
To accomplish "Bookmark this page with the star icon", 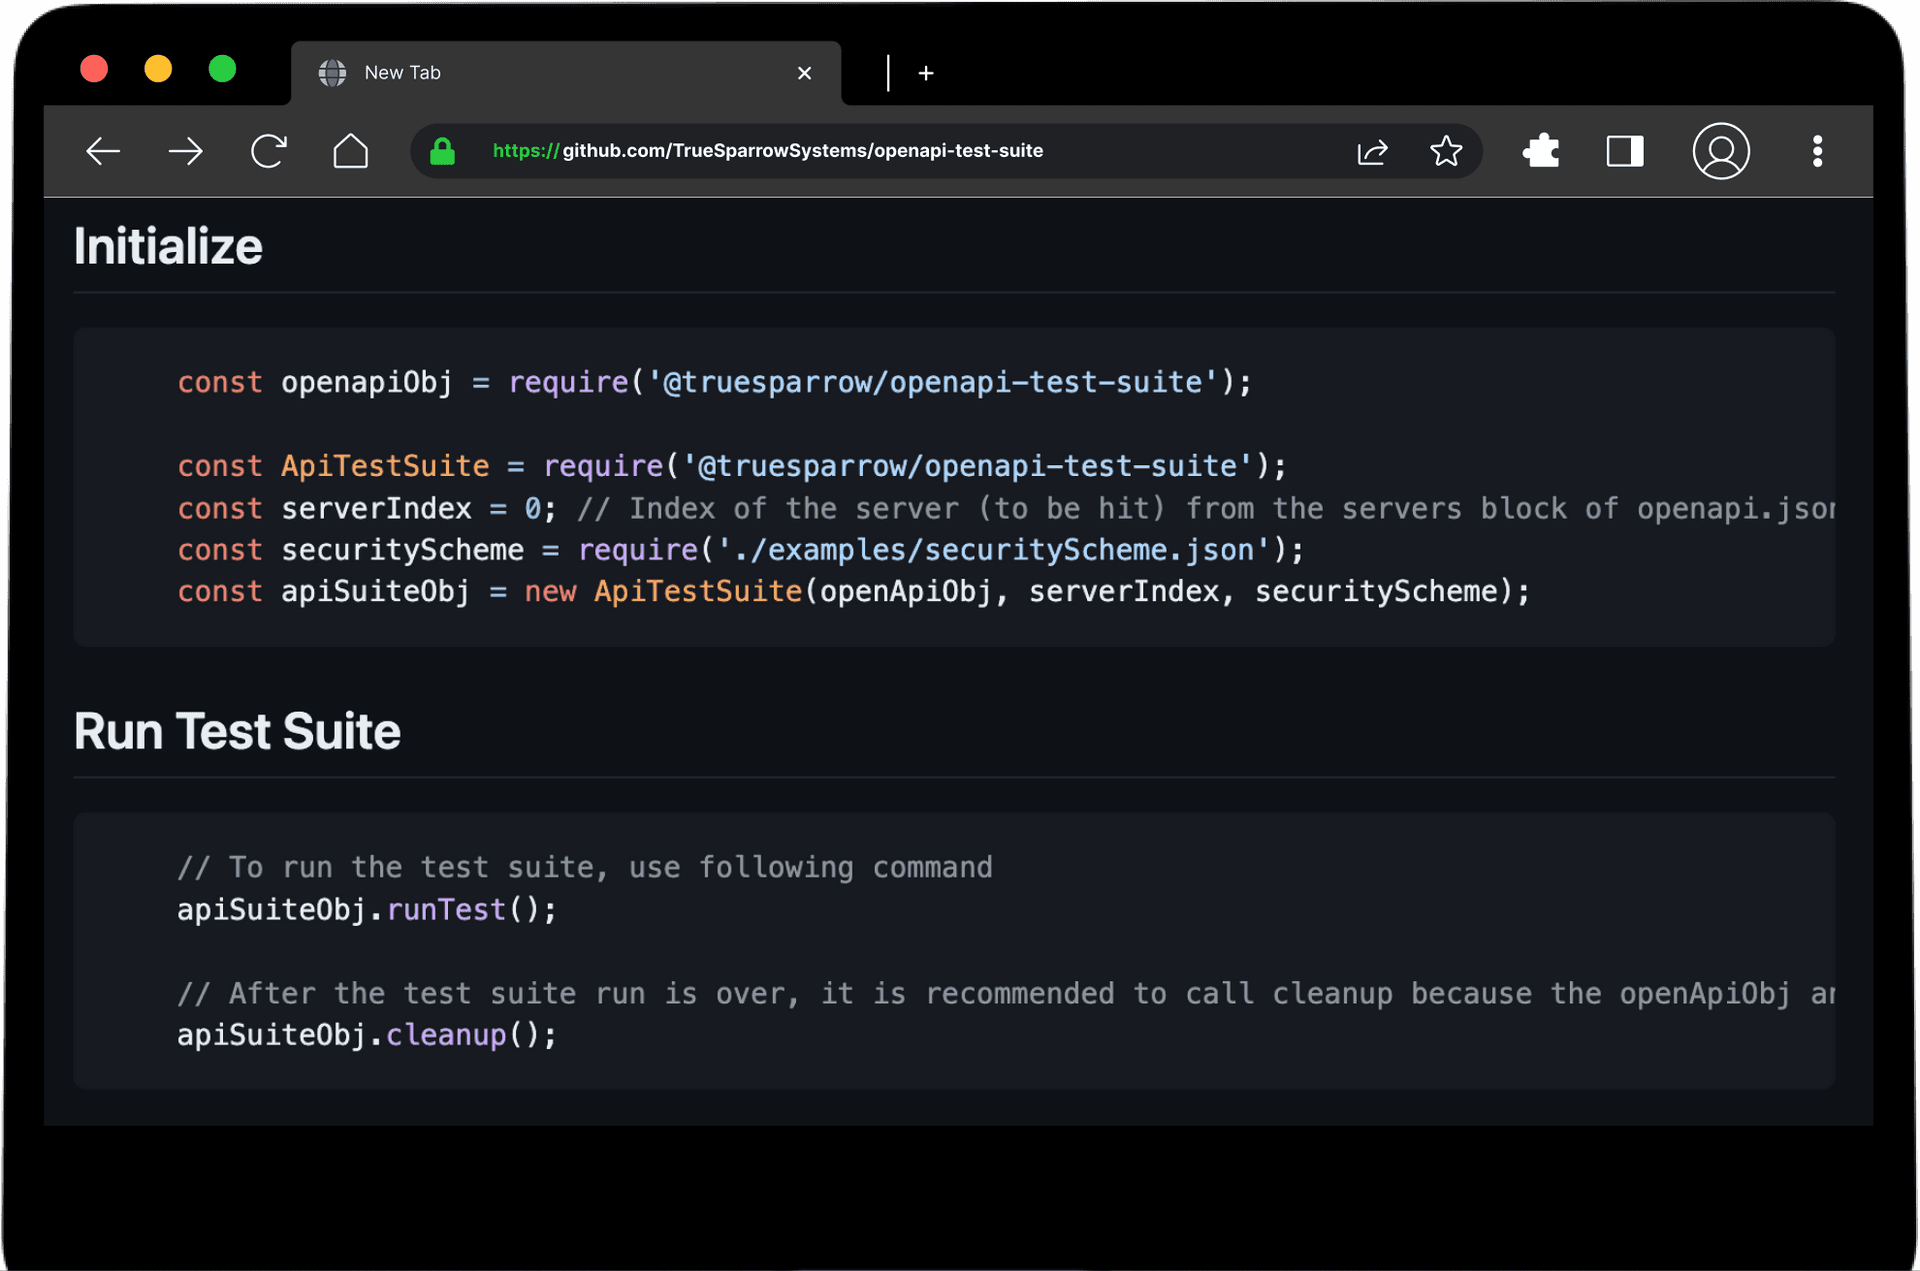I will (x=1446, y=151).
